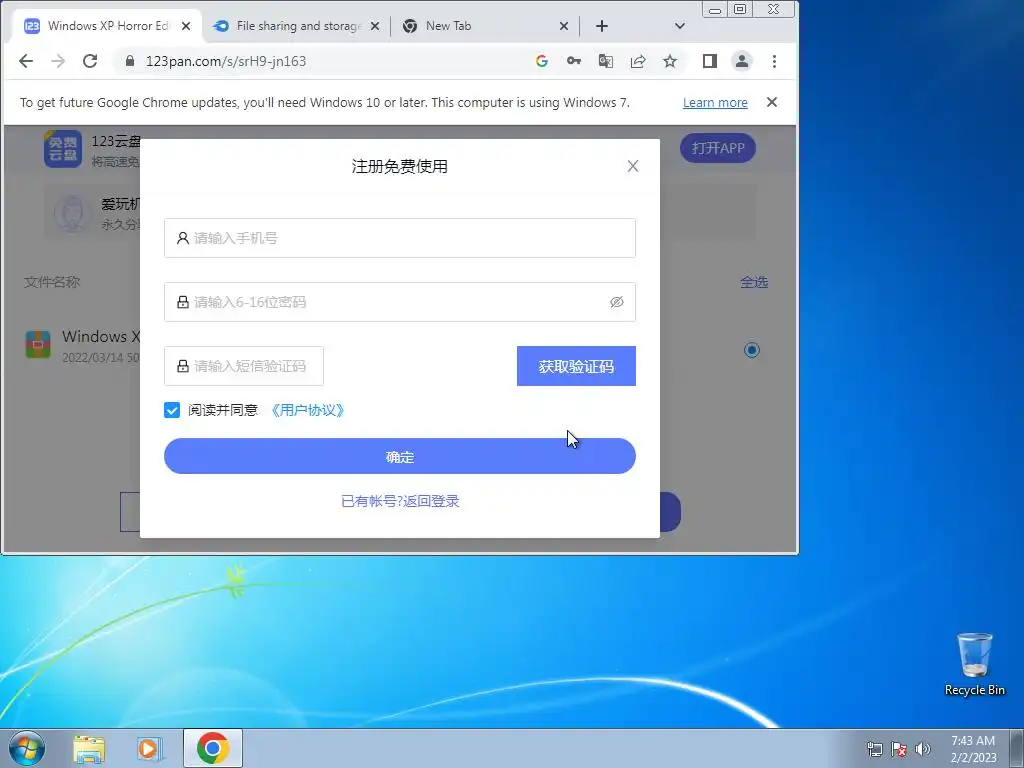Open the Google icon in address bar

tap(541, 61)
